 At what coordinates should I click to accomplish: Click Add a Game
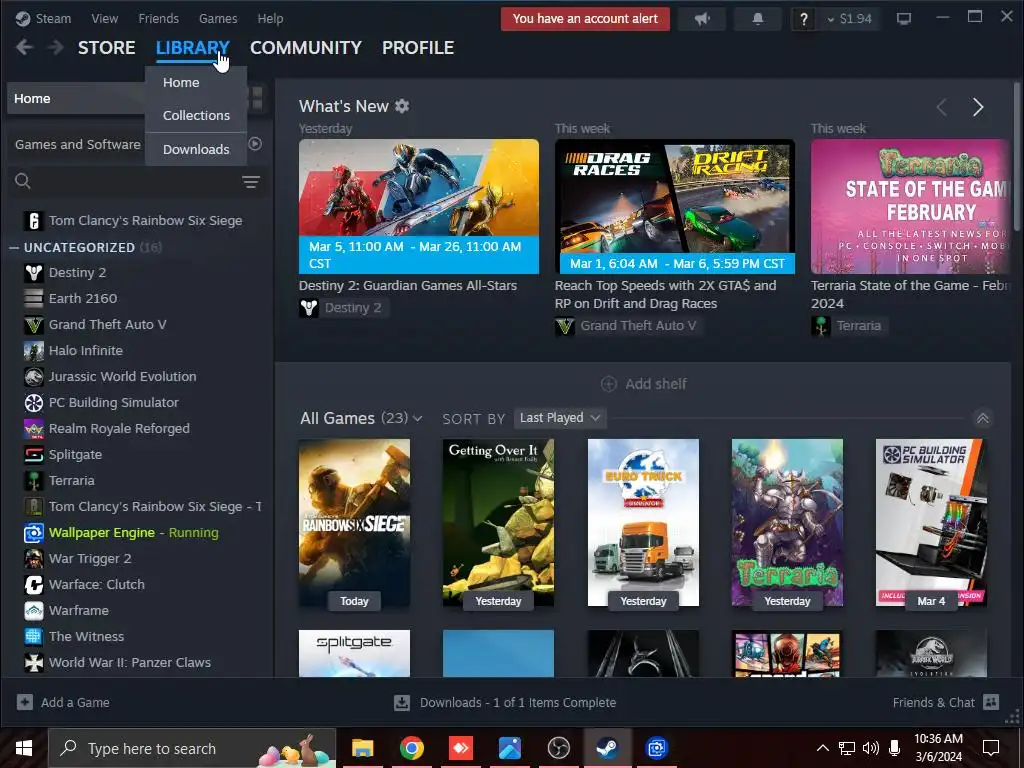point(63,703)
